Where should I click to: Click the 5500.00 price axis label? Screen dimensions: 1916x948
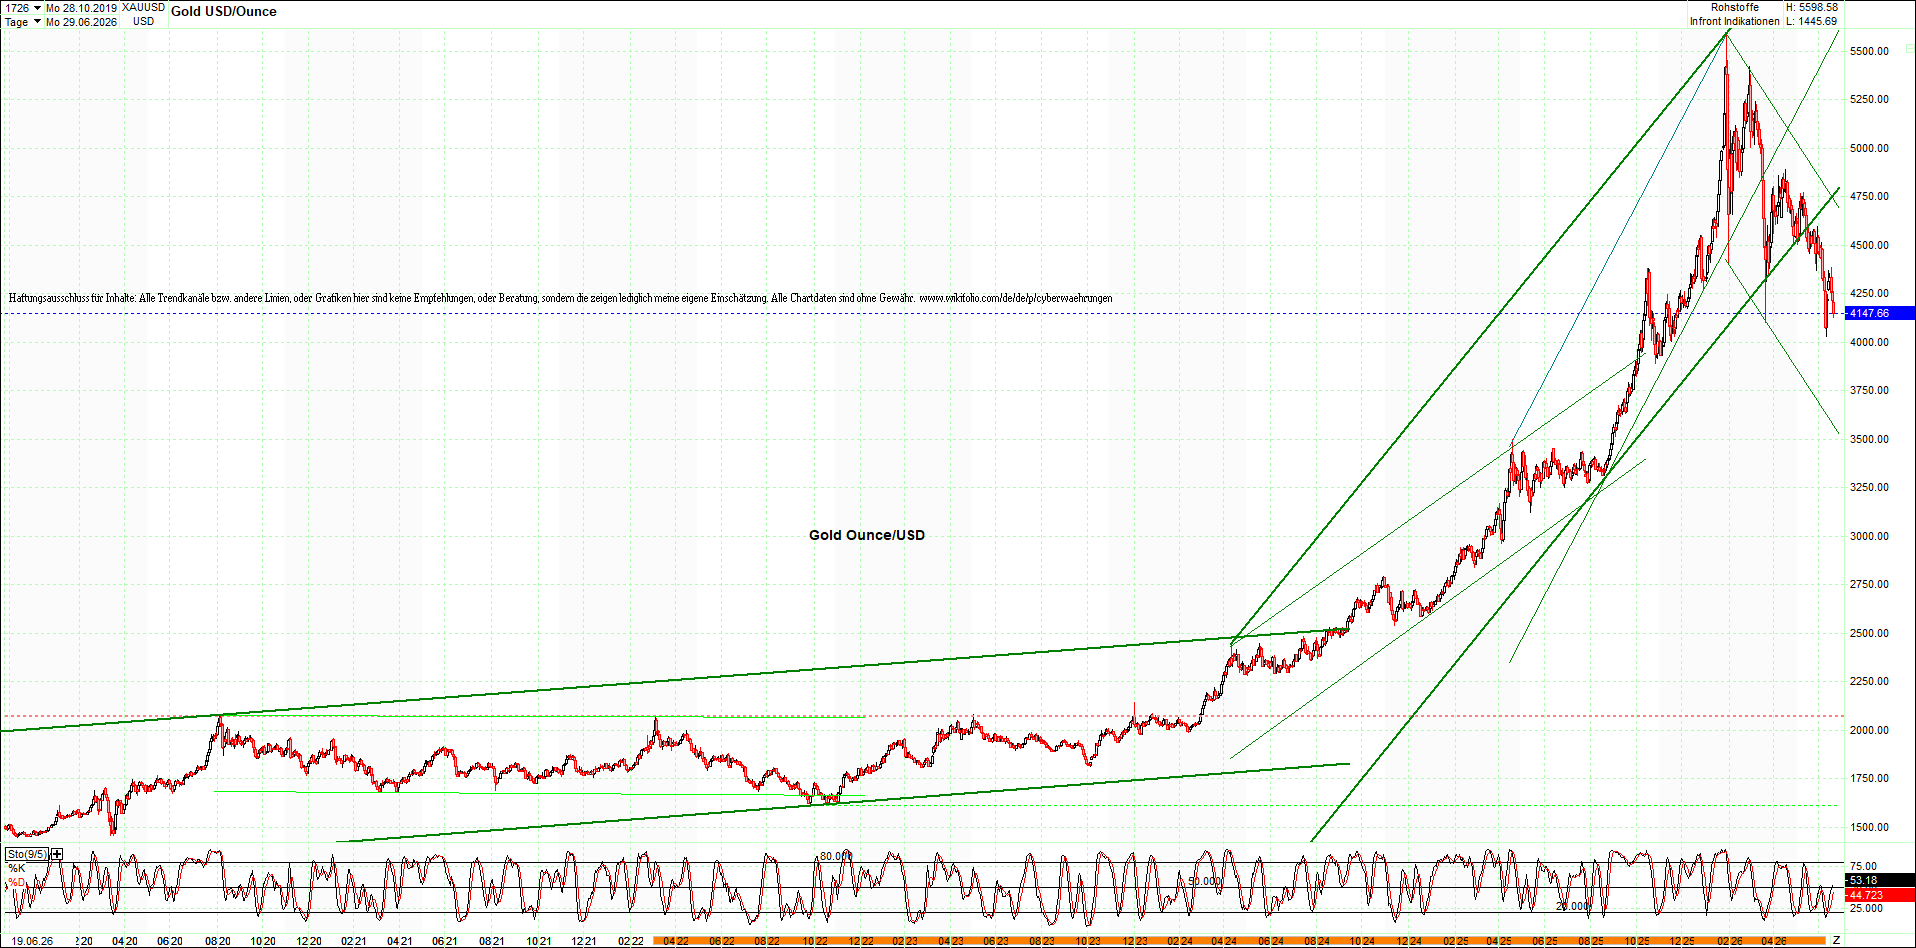pyautogui.click(x=1869, y=51)
